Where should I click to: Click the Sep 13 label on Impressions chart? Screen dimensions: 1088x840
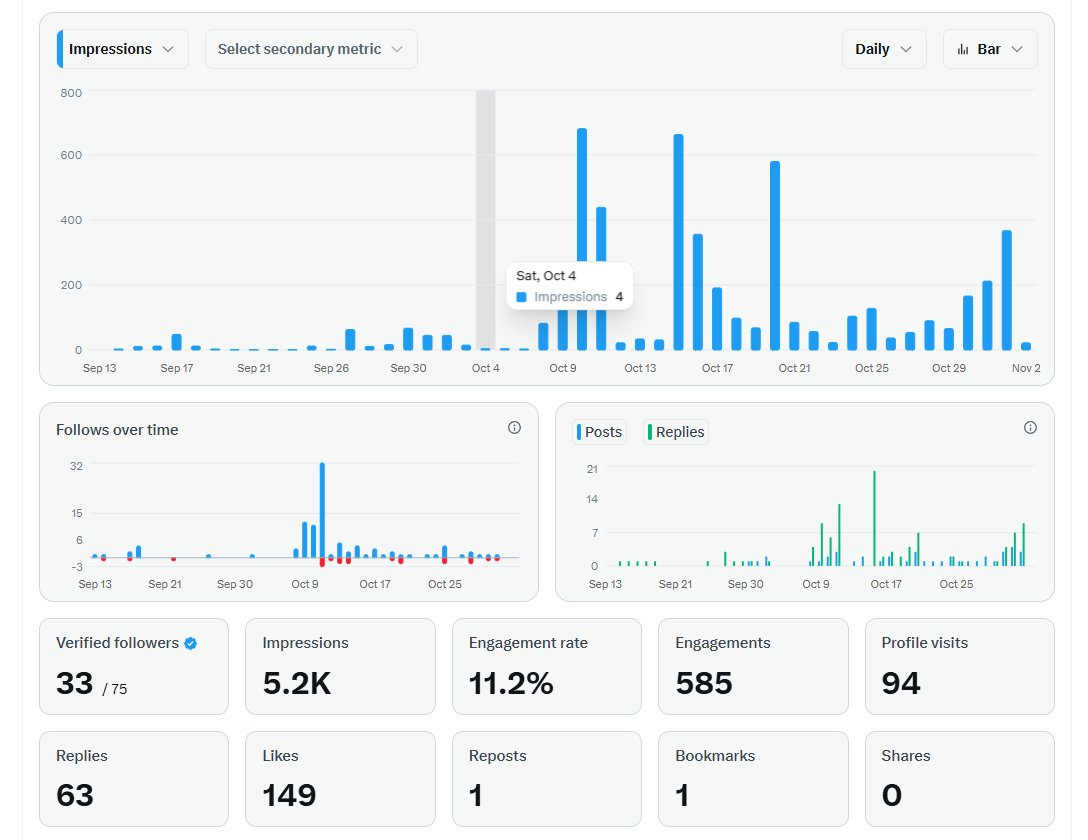[x=99, y=368]
